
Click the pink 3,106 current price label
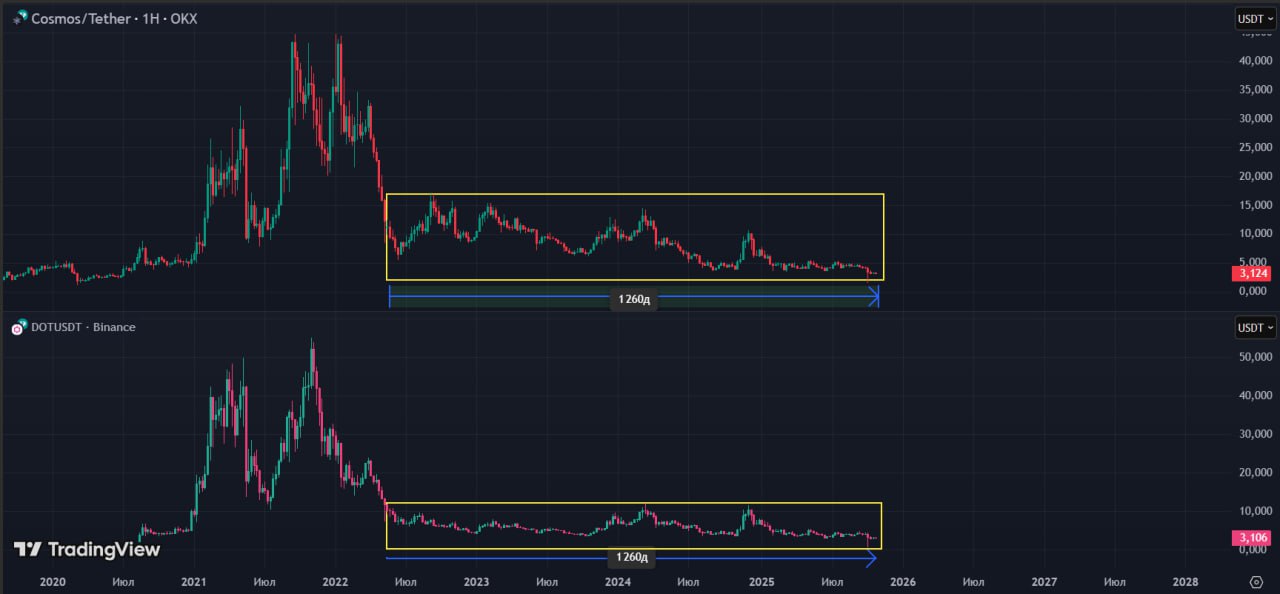pyautogui.click(x=1253, y=539)
